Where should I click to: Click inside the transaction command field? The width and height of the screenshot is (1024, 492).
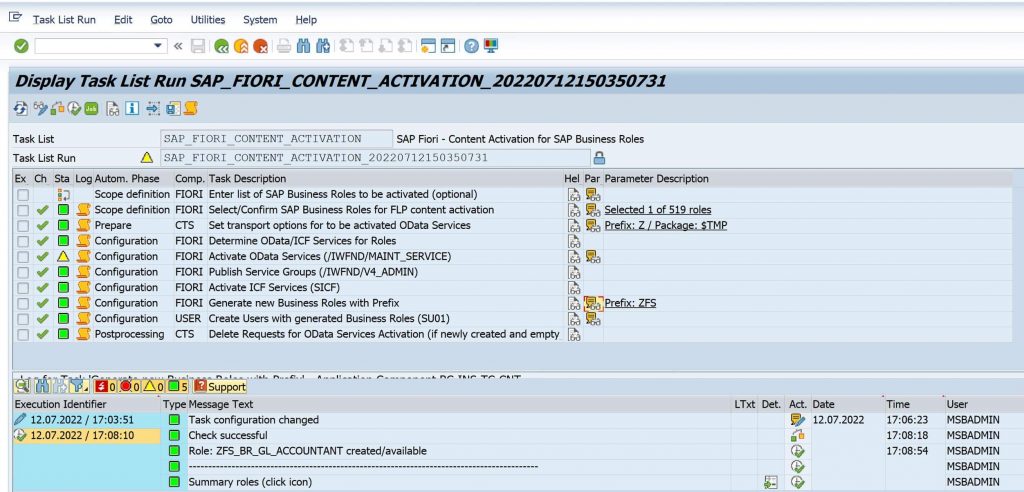[x=93, y=46]
